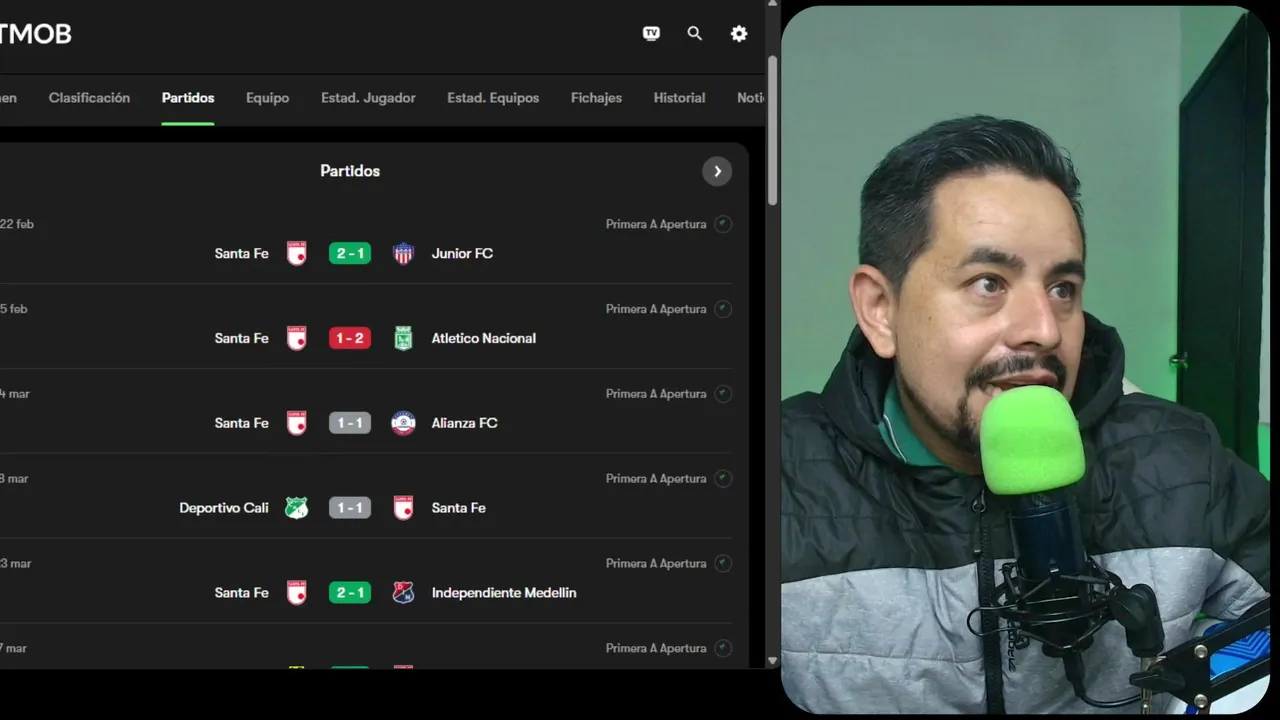
Task: Open 1 - 1 score versus Alianza FC
Action: [350, 424]
